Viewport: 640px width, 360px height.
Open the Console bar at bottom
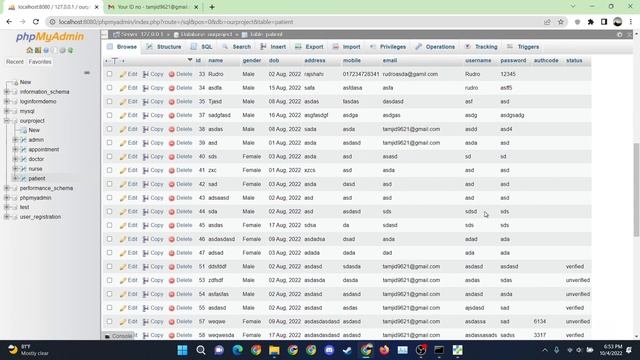pyautogui.click(x=118, y=336)
